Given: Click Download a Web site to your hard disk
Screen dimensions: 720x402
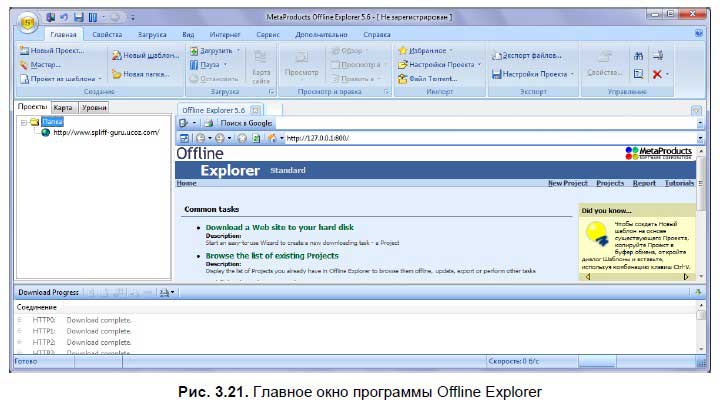Looking at the screenshot, I should pyautogui.click(x=280, y=227).
